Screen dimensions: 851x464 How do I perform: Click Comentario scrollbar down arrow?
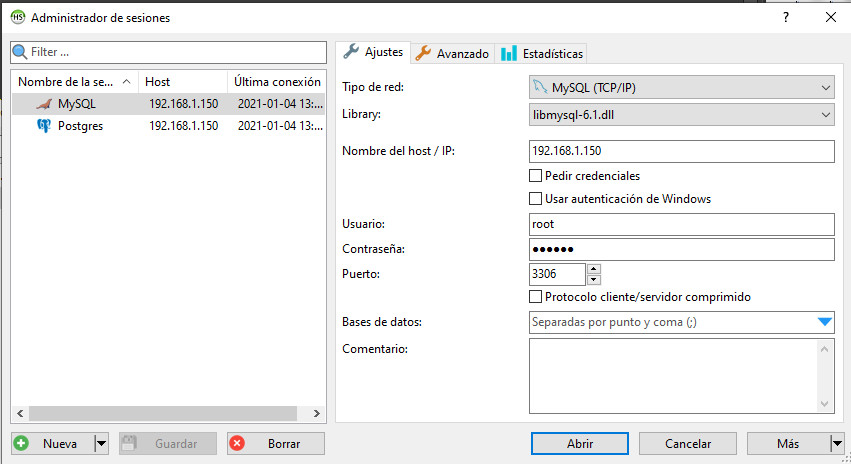click(825, 404)
